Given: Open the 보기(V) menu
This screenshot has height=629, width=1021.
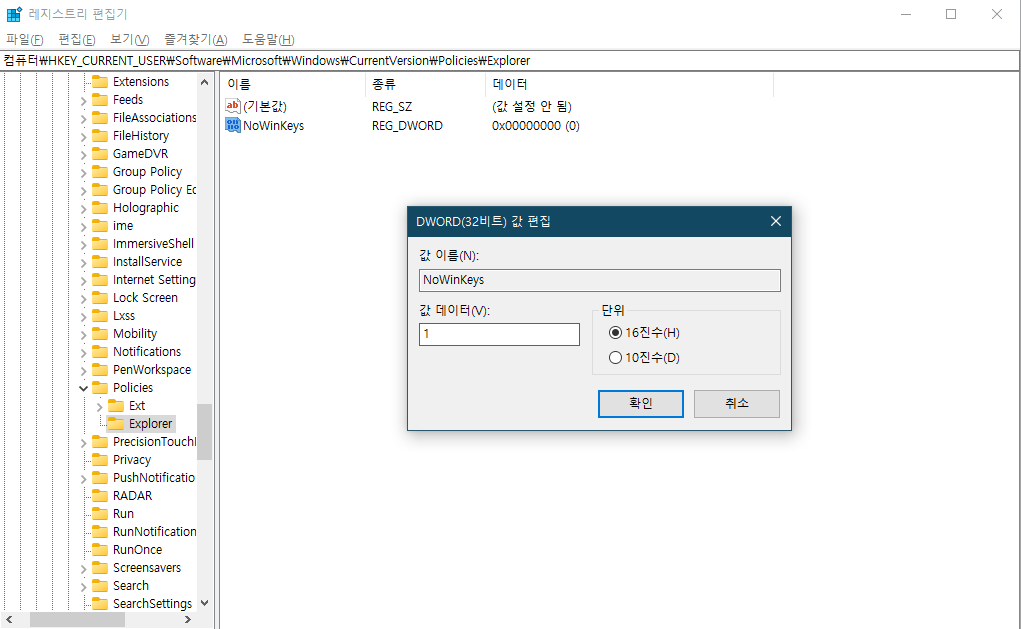Looking at the screenshot, I should point(130,40).
